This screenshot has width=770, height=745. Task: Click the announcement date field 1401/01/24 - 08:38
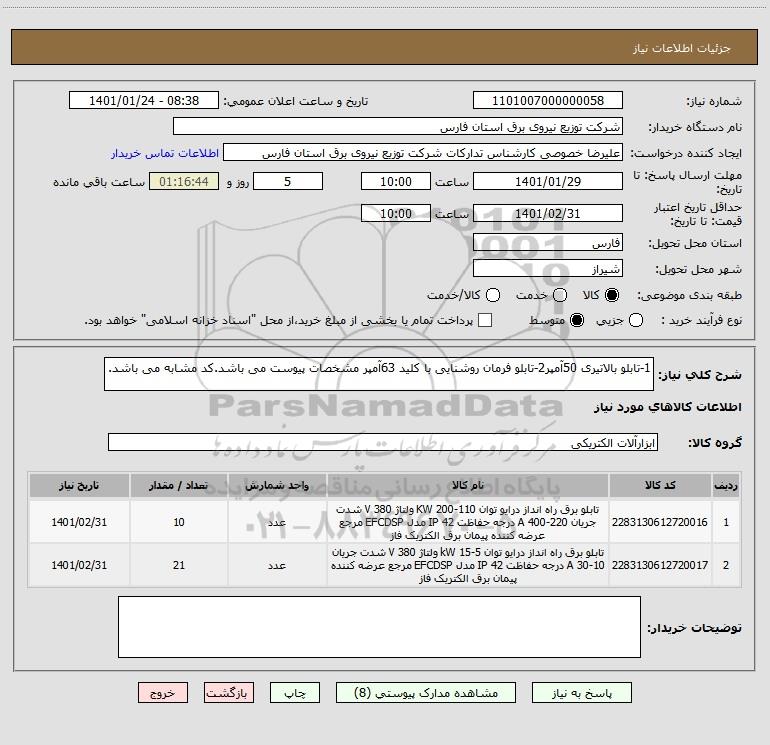[143, 100]
